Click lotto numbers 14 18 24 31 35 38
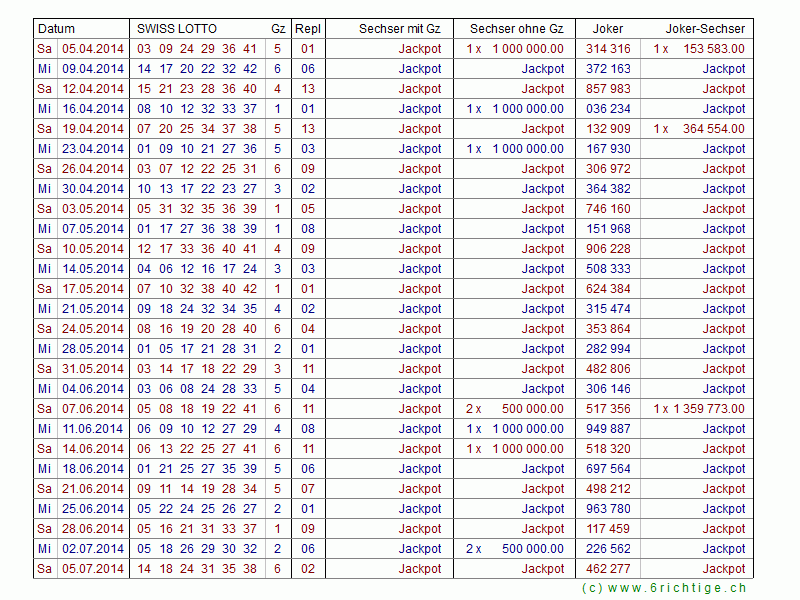 tap(197, 569)
